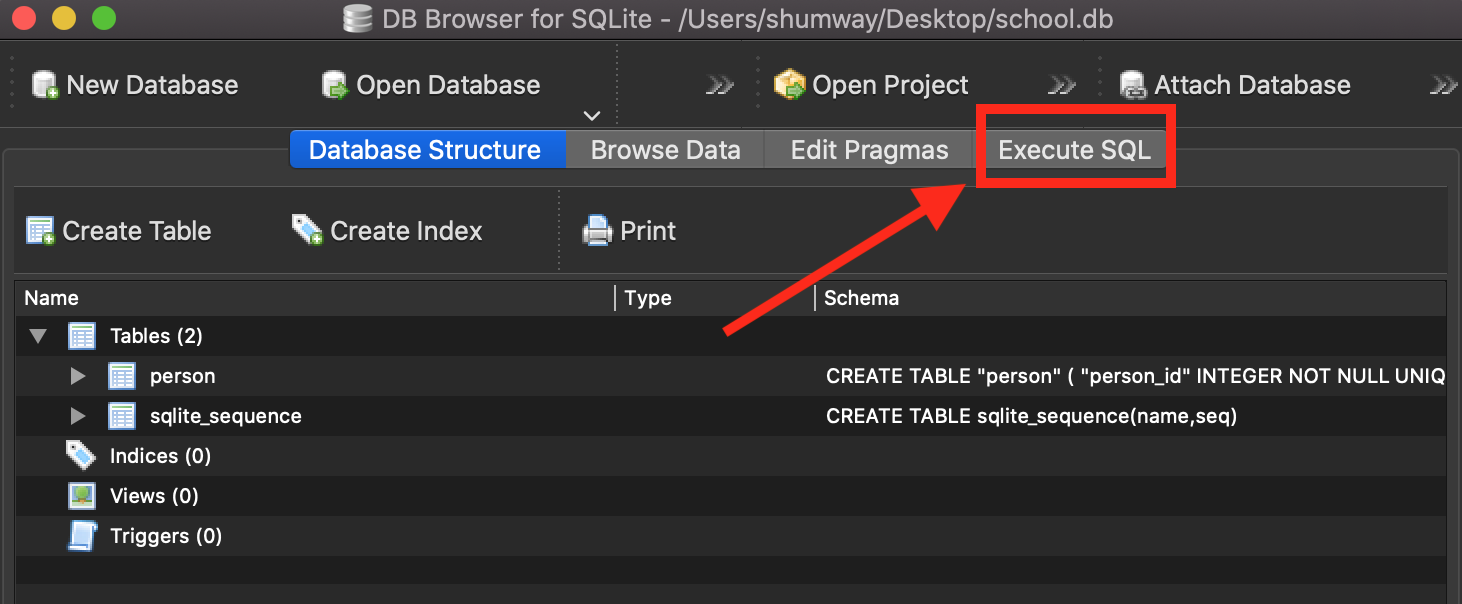Viewport: 1462px width, 604px height.
Task: Click the New Database toolbar icon
Action: coord(46,85)
